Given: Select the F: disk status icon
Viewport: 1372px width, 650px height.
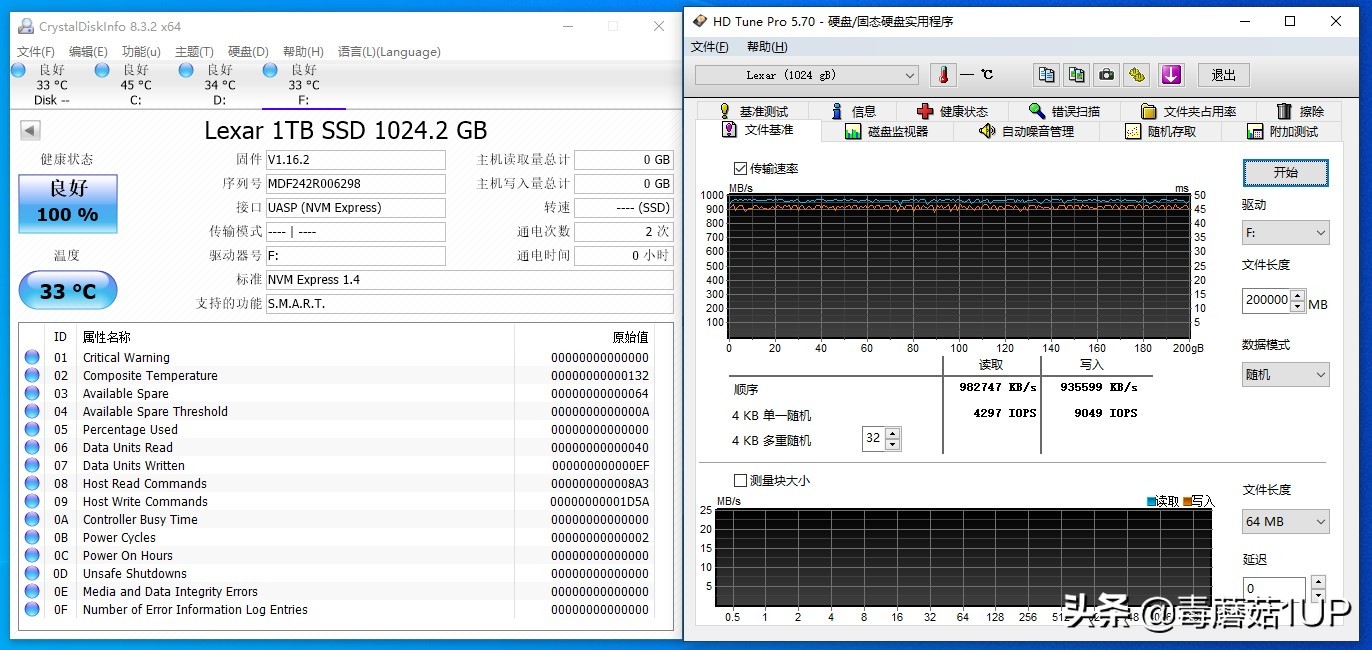Looking at the screenshot, I should [270, 70].
